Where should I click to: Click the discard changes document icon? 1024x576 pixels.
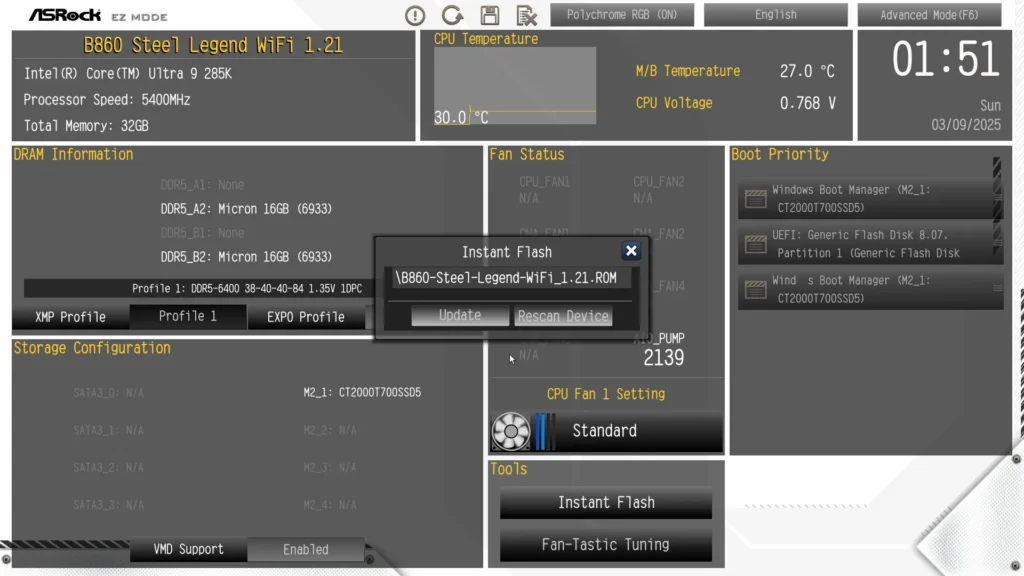pos(526,15)
